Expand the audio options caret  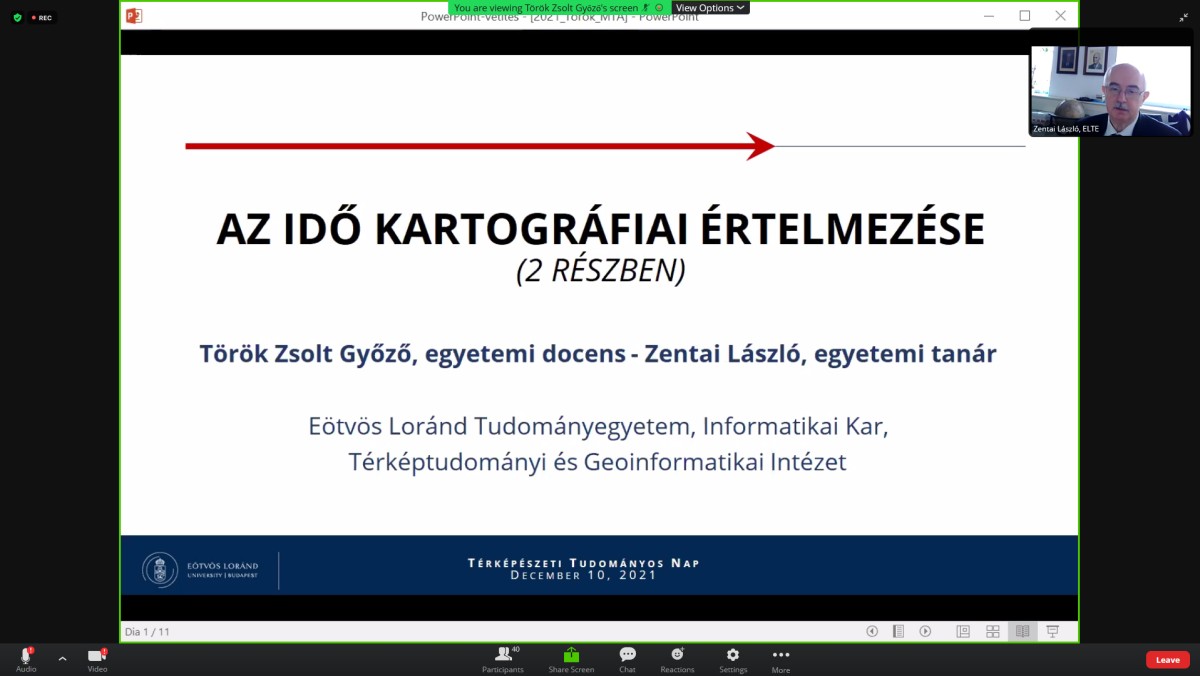pos(62,659)
